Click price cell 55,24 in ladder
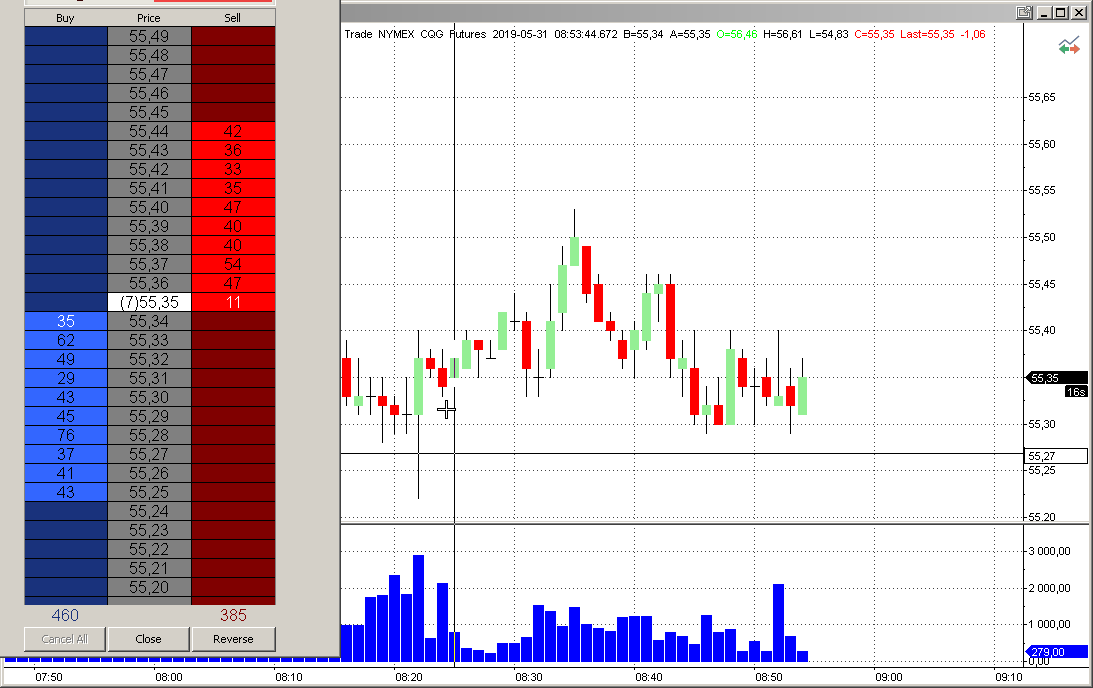Screen dimensions: 1093x688 click(x=149, y=511)
